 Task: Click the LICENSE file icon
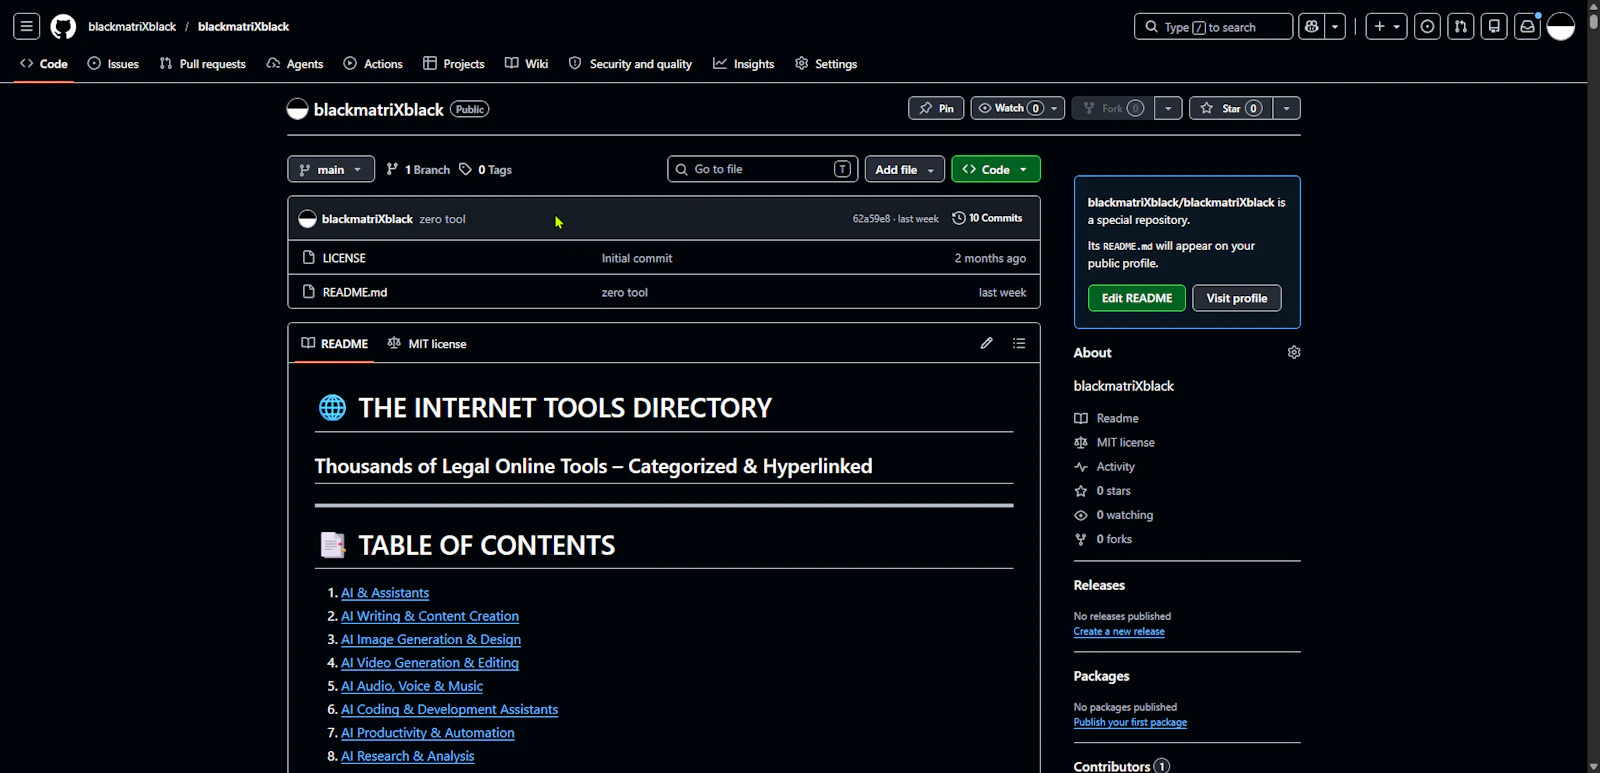pos(309,258)
